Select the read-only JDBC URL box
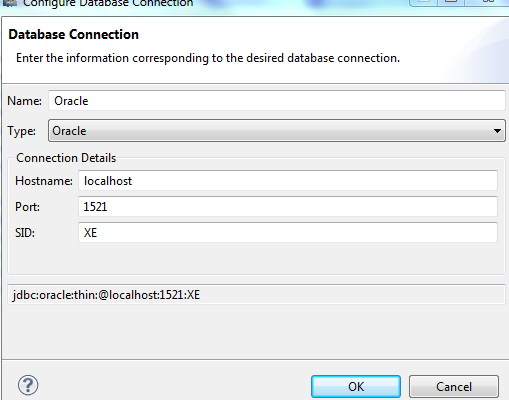 pyautogui.click(x=256, y=295)
